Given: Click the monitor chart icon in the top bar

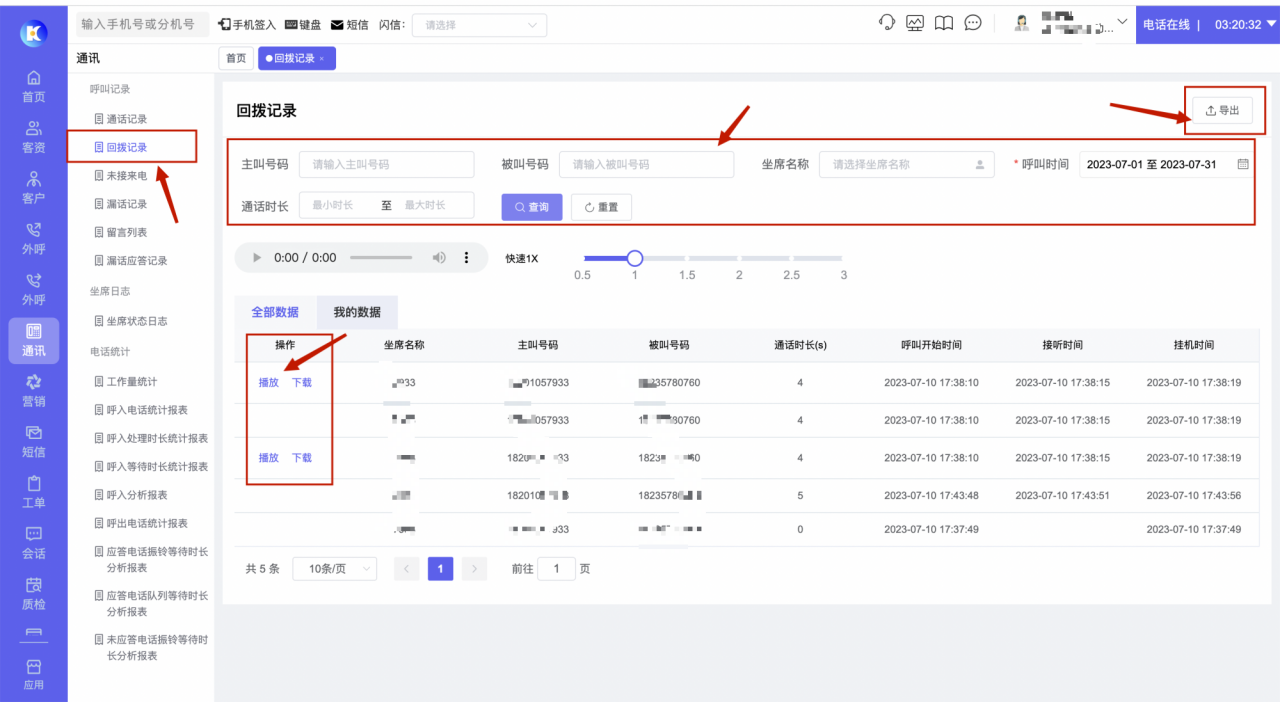Looking at the screenshot, I should (x=915, y=23).
